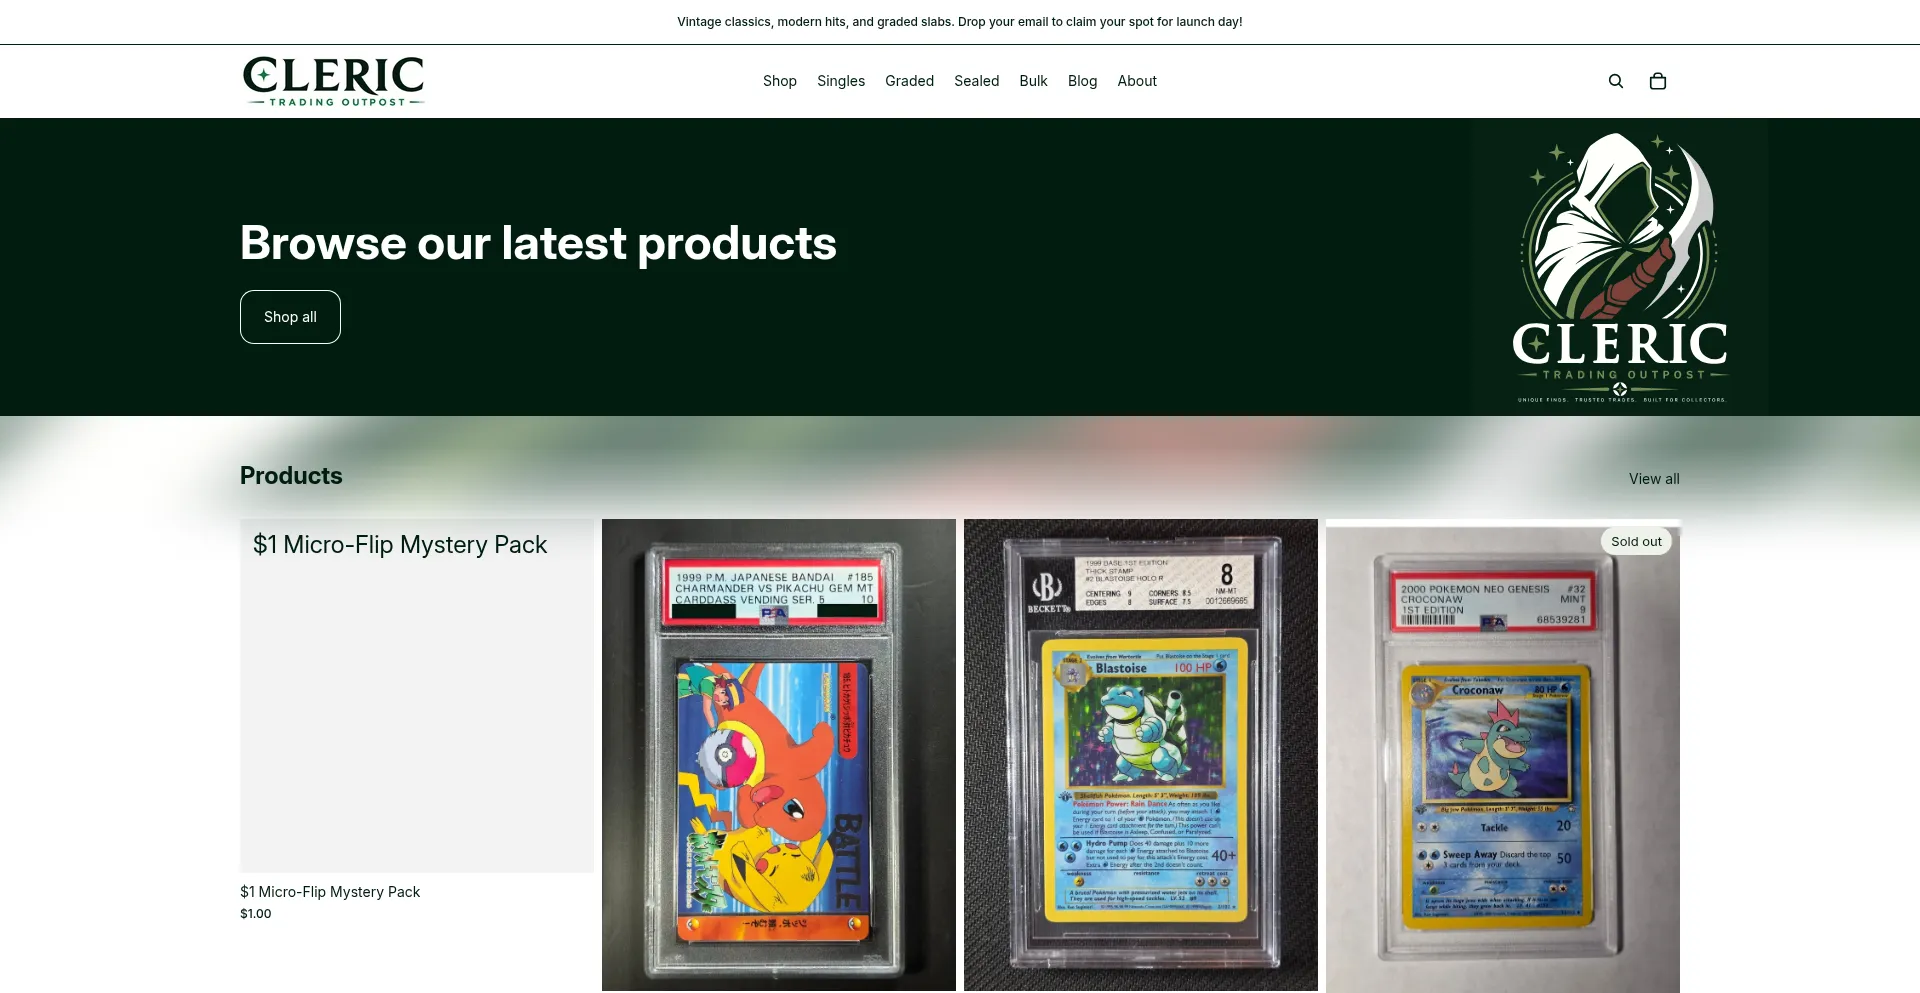1920x993 pixels.
Task: Select the Sealed menu item
Action: click(x=977, y=81)
